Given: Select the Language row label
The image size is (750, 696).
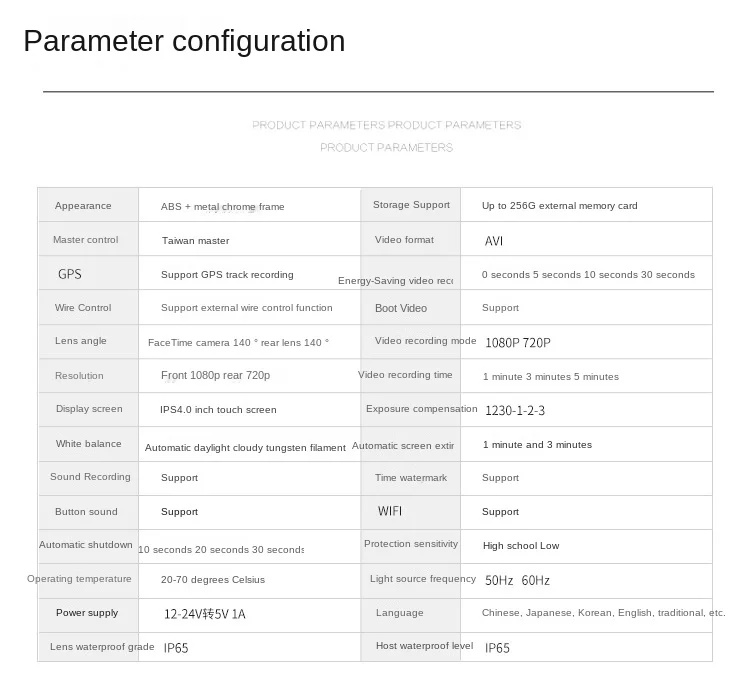Looking at the screenshot, I should point(399,613).
